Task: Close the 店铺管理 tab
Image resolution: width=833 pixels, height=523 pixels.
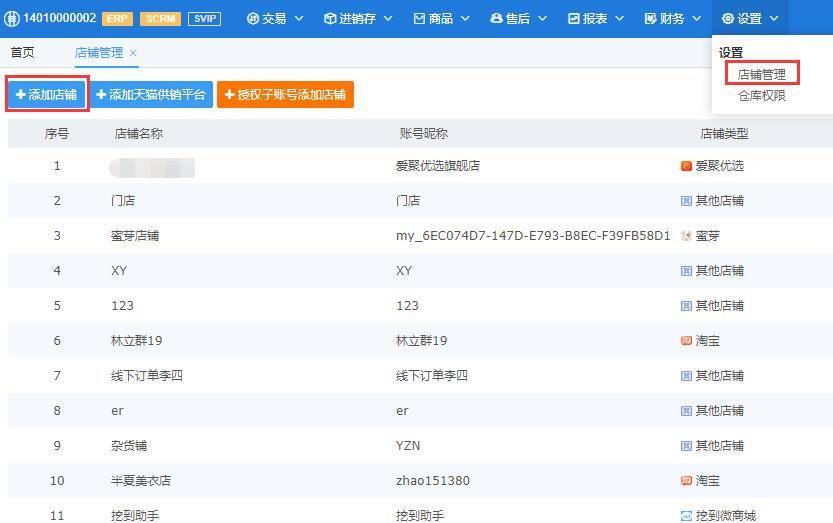Action: click(x=133, y=53)
